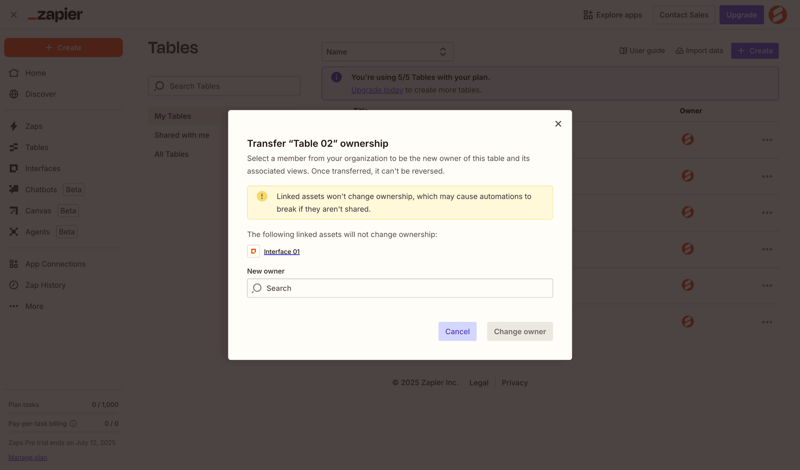This screenshot has width=800, height=470.
Task: Open Chatbots Beta in the sidebar
Action: coord(46,189)
